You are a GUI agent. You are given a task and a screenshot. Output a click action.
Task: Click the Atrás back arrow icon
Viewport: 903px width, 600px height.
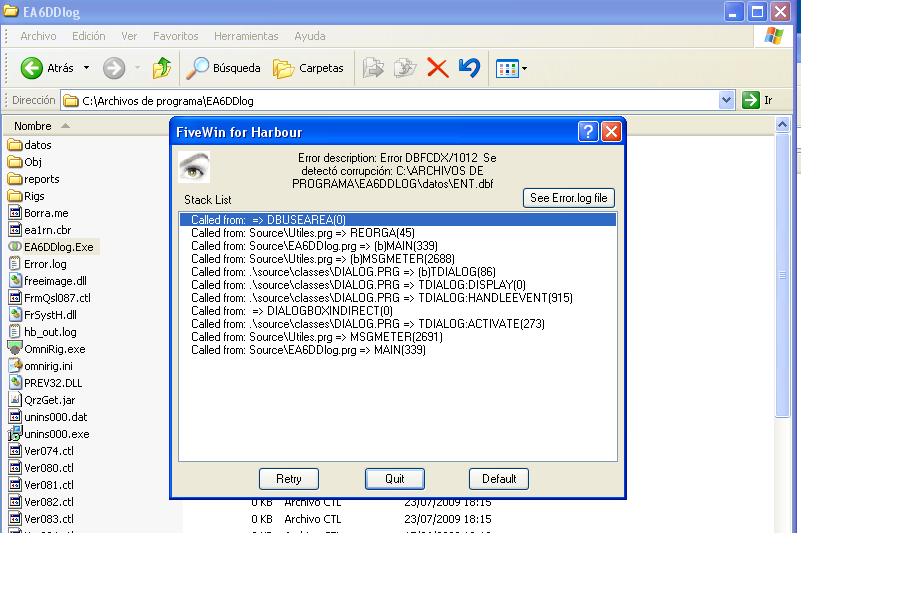click(x=32, y=68)
